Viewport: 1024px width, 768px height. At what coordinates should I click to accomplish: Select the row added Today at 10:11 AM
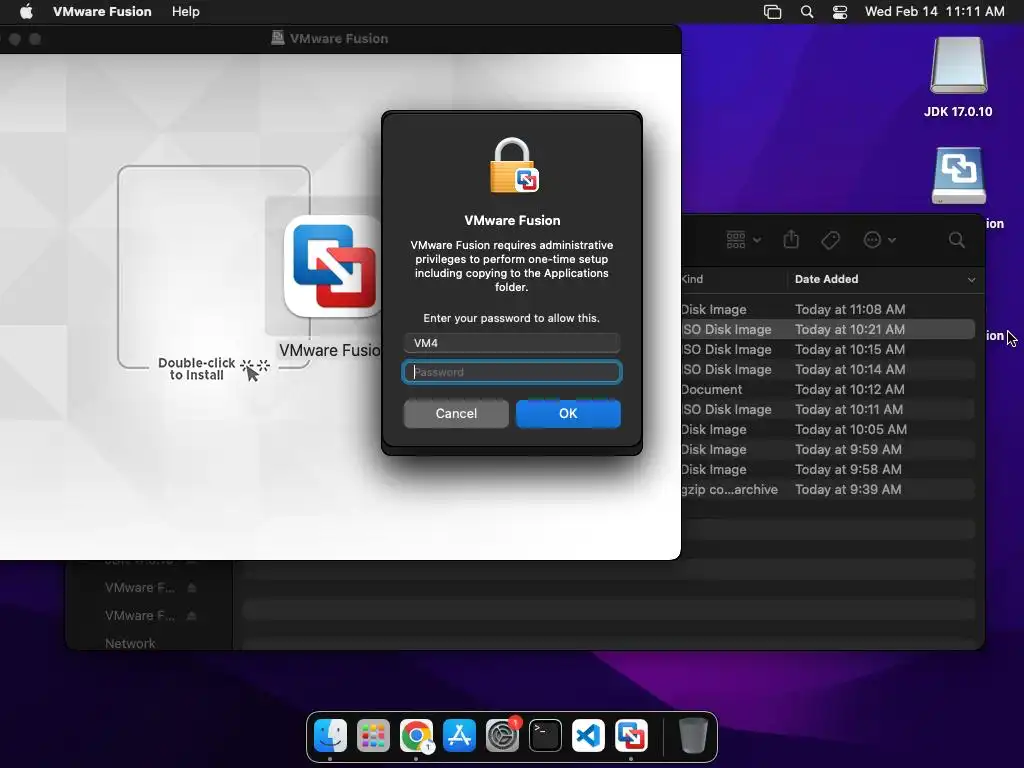pos(828,409)
